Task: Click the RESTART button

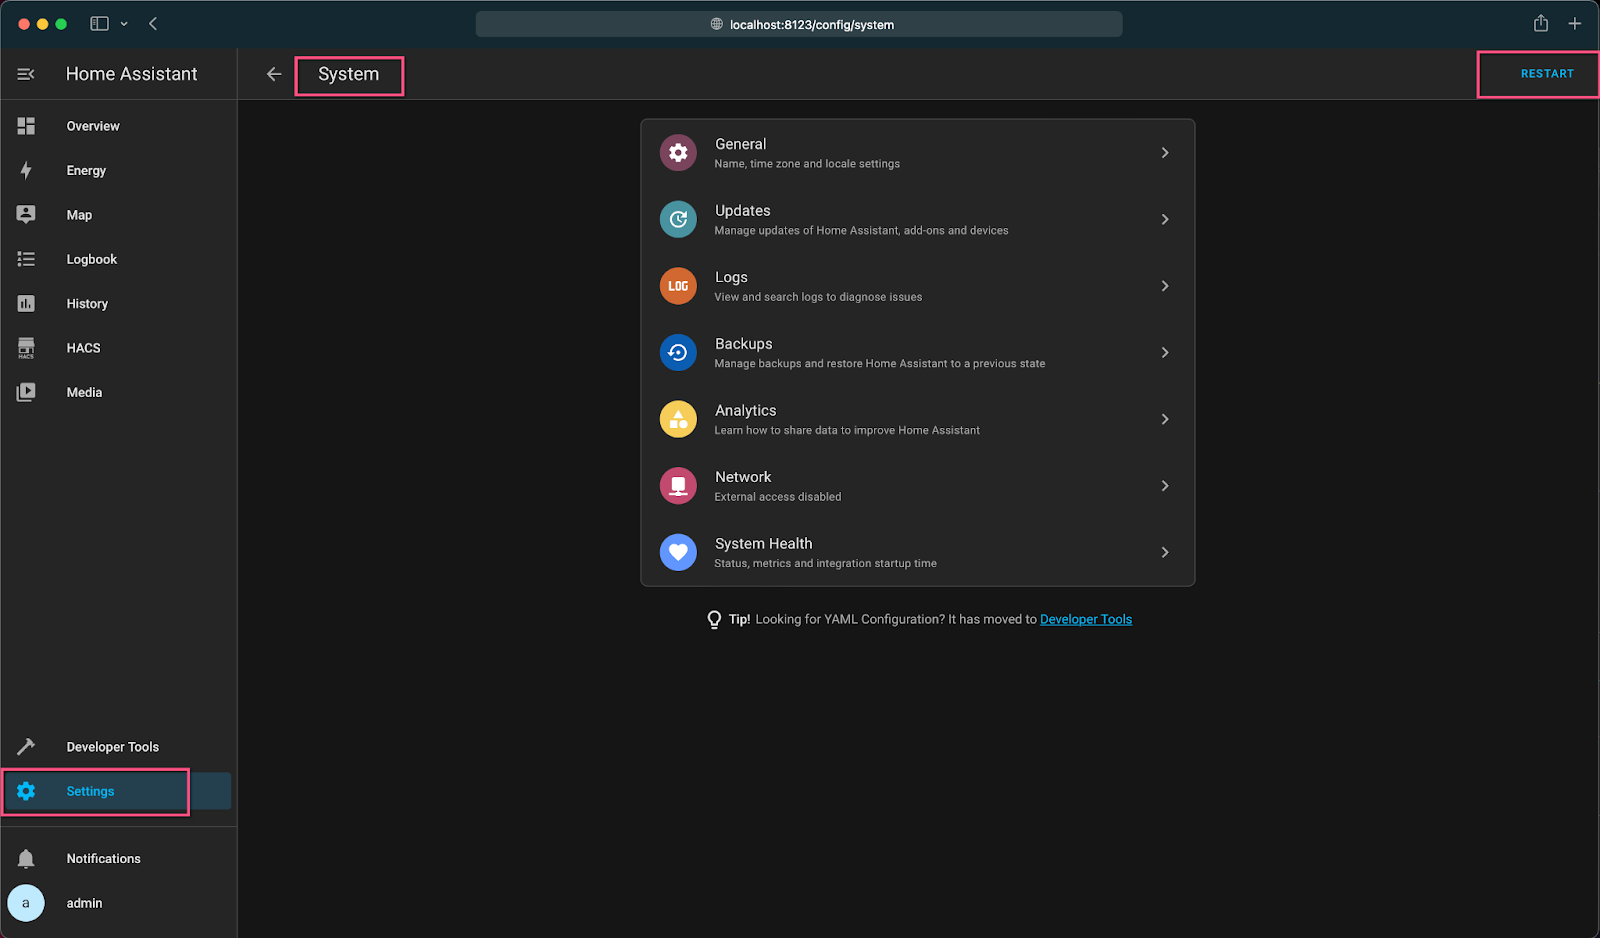Action: click(1547, 74)
